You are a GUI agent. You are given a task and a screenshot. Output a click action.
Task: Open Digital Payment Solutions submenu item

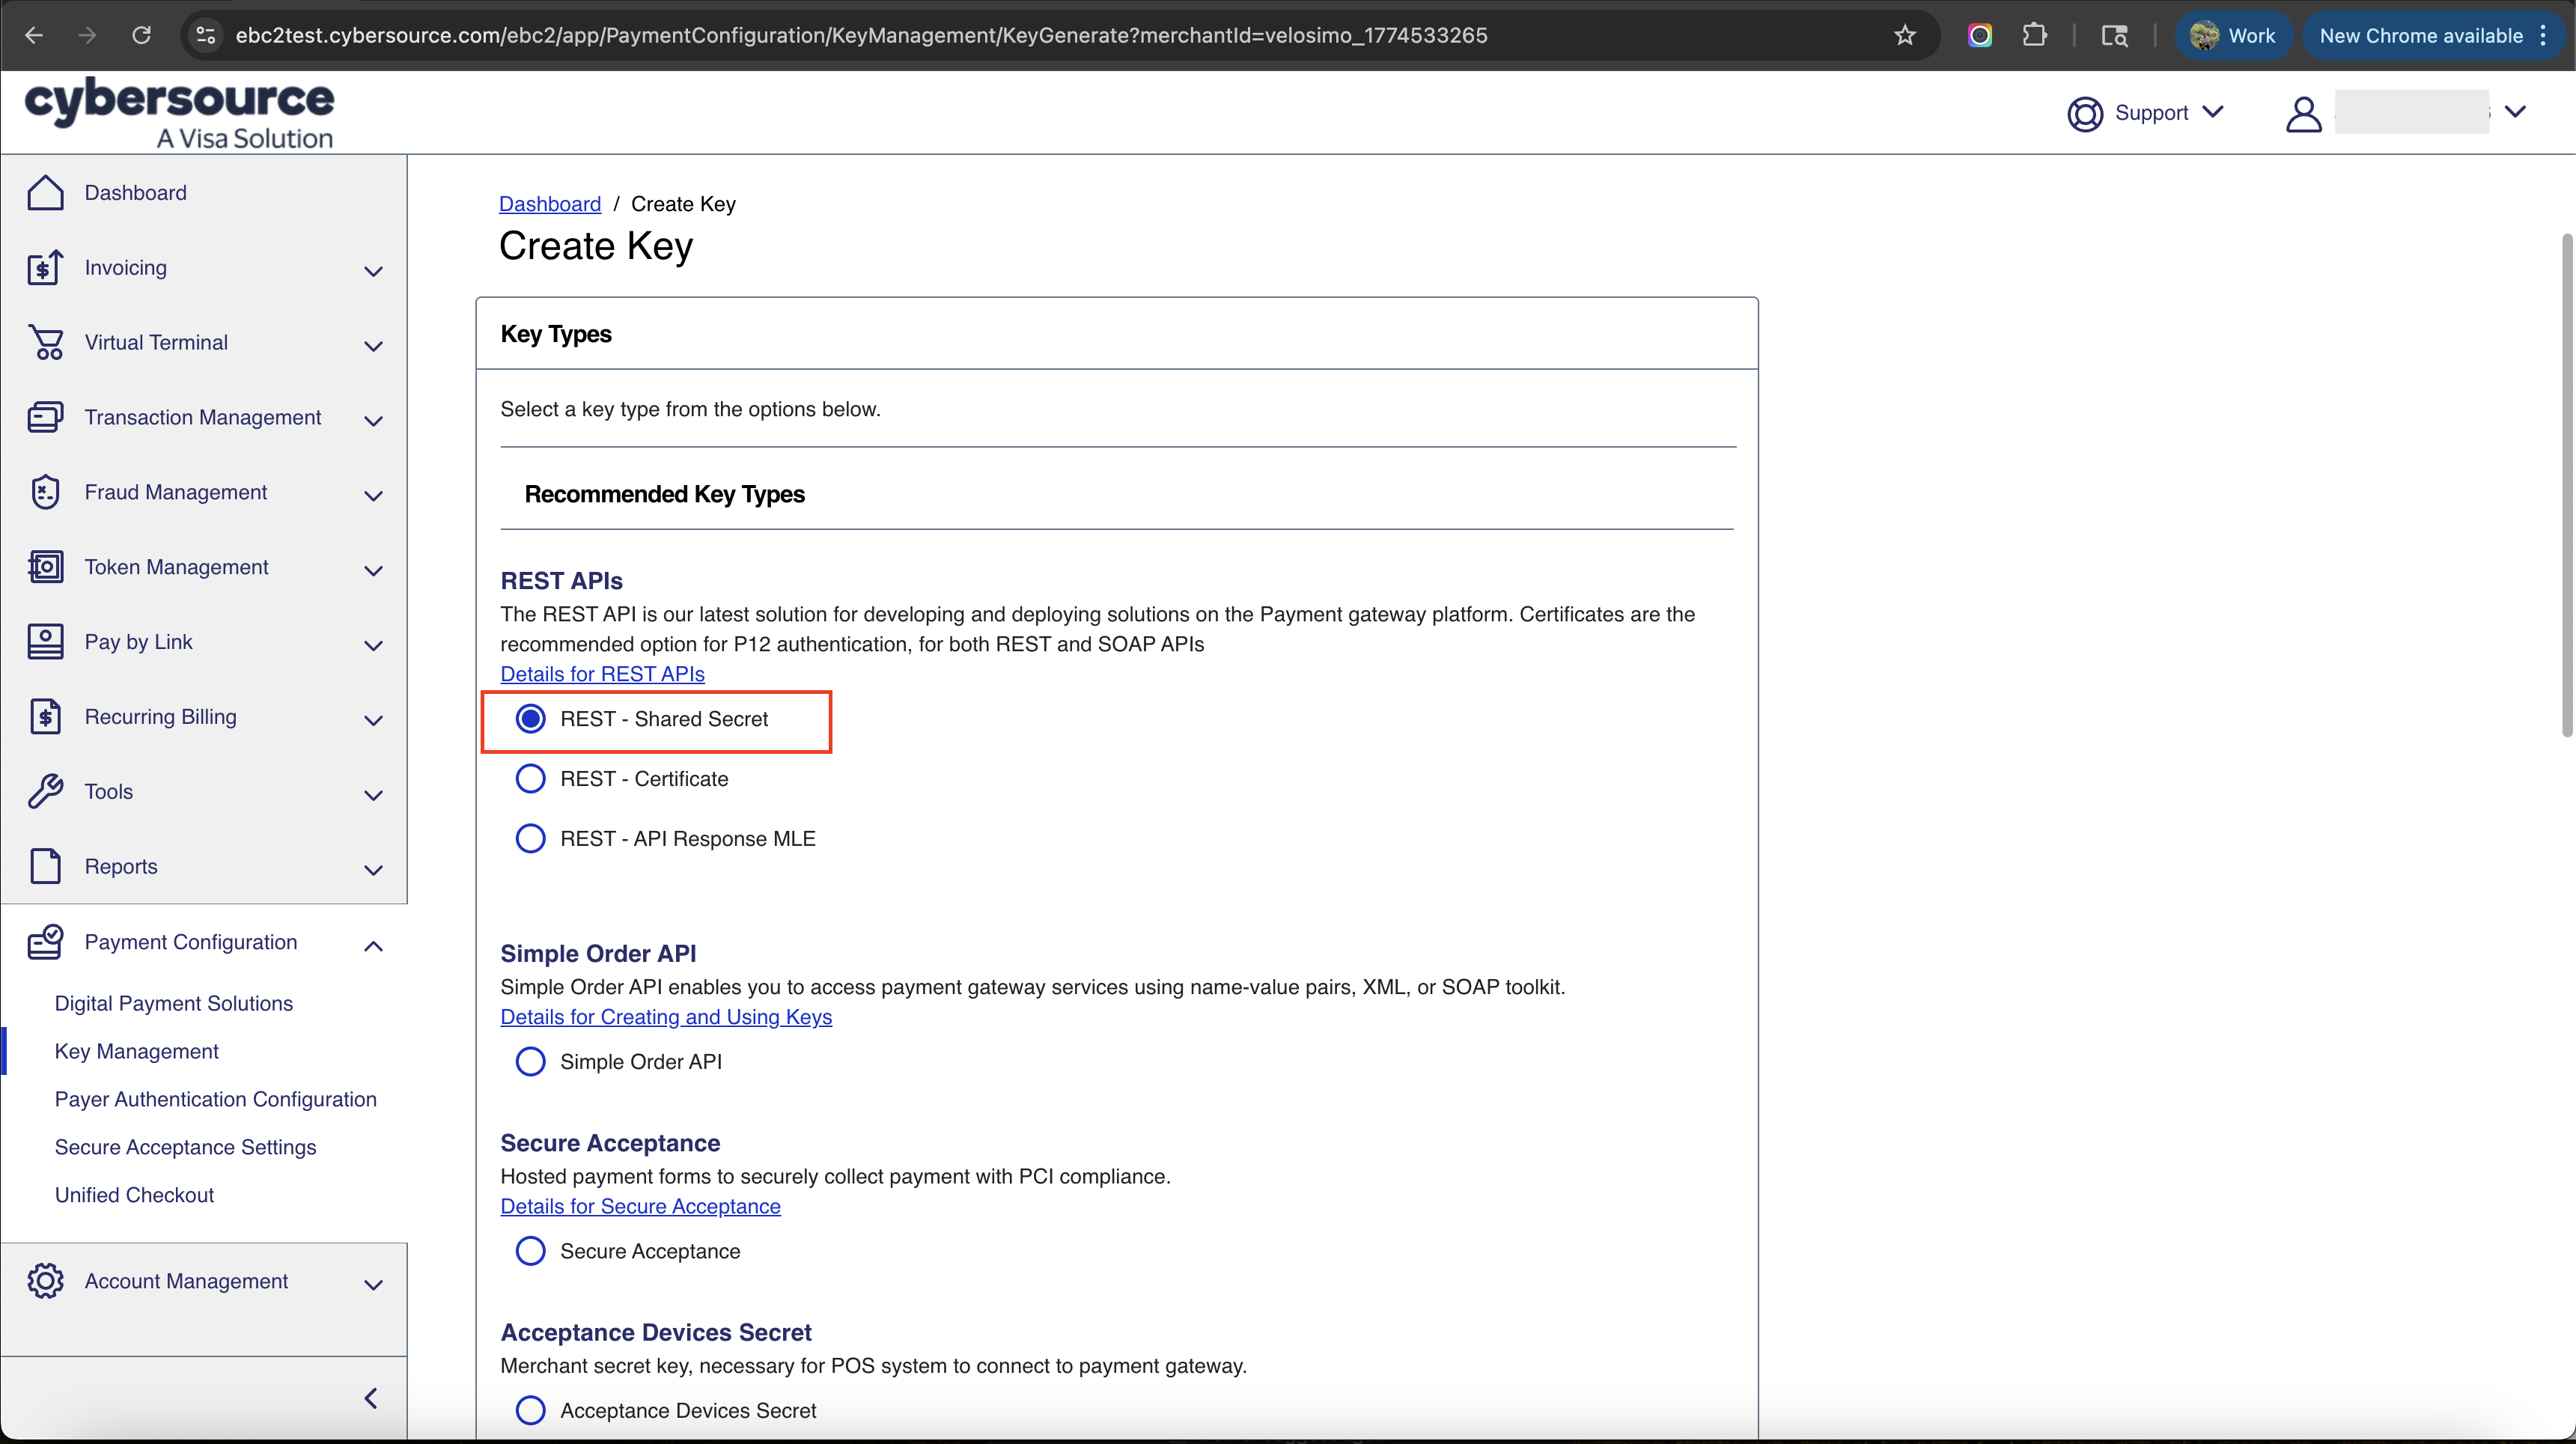[x=174, y=1004]
